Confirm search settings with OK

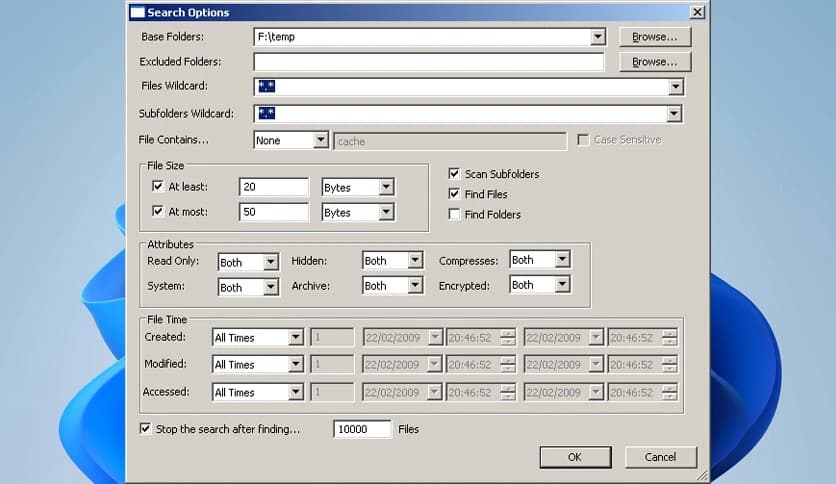click(x=575, y=457)
